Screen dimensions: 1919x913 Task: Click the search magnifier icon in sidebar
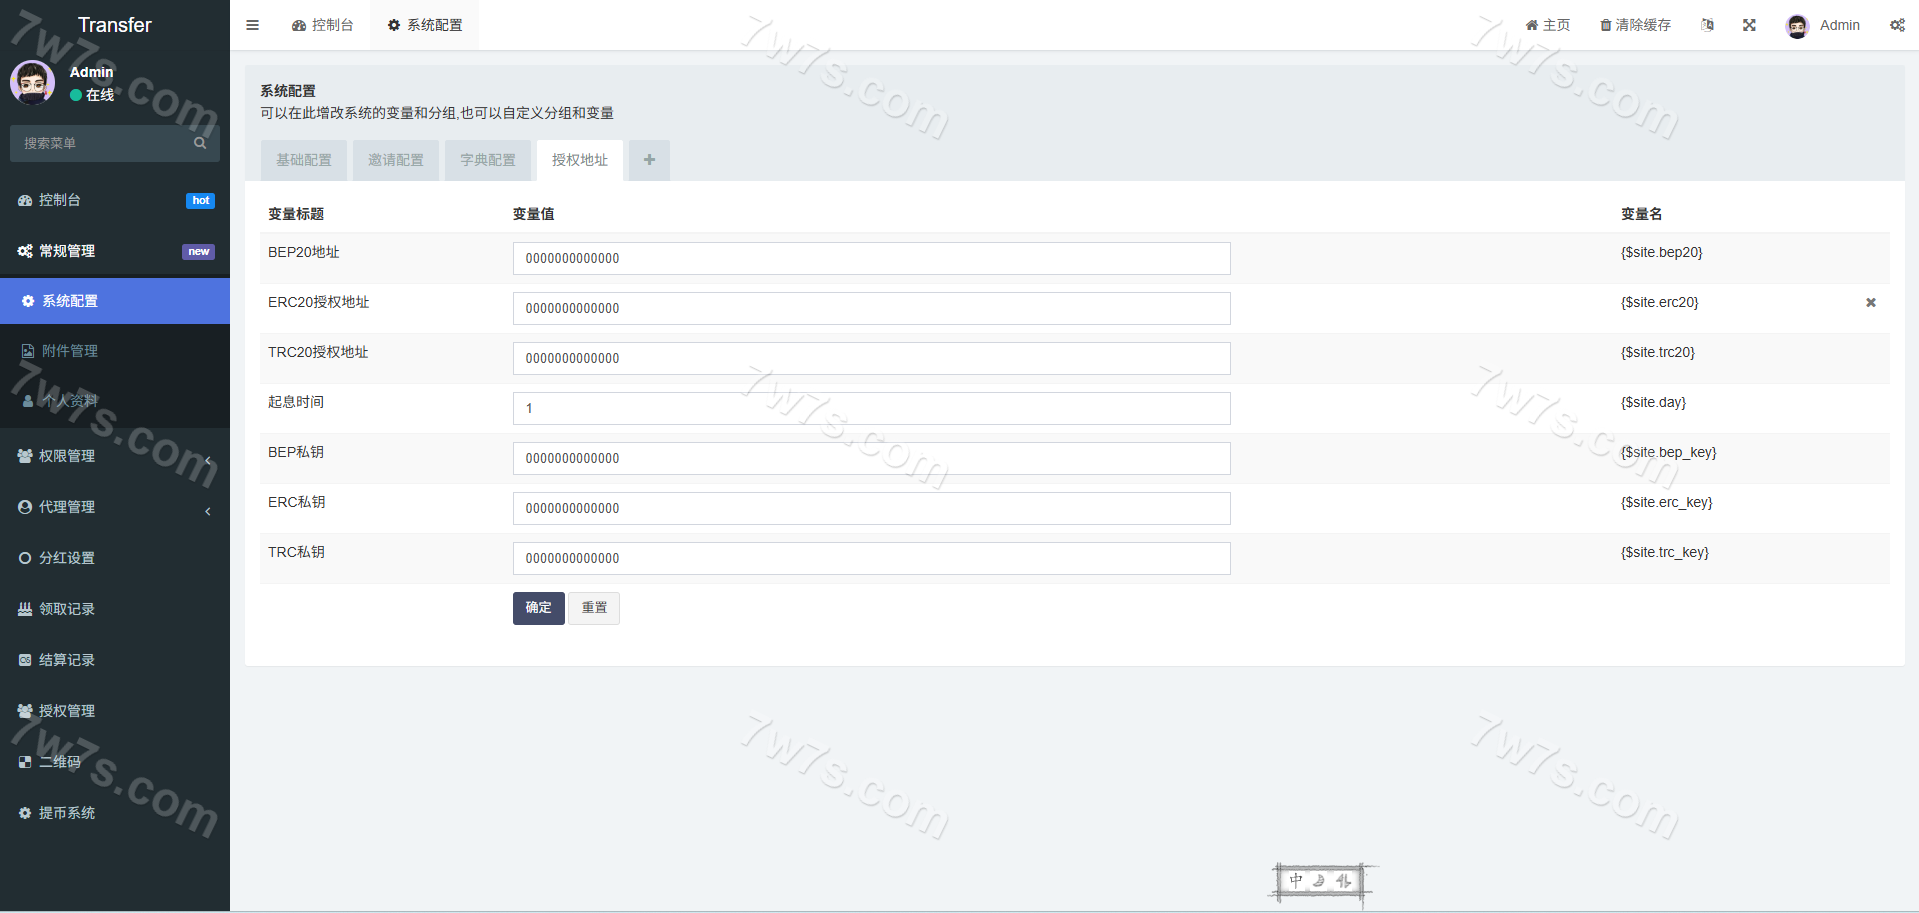pos(200,143)
